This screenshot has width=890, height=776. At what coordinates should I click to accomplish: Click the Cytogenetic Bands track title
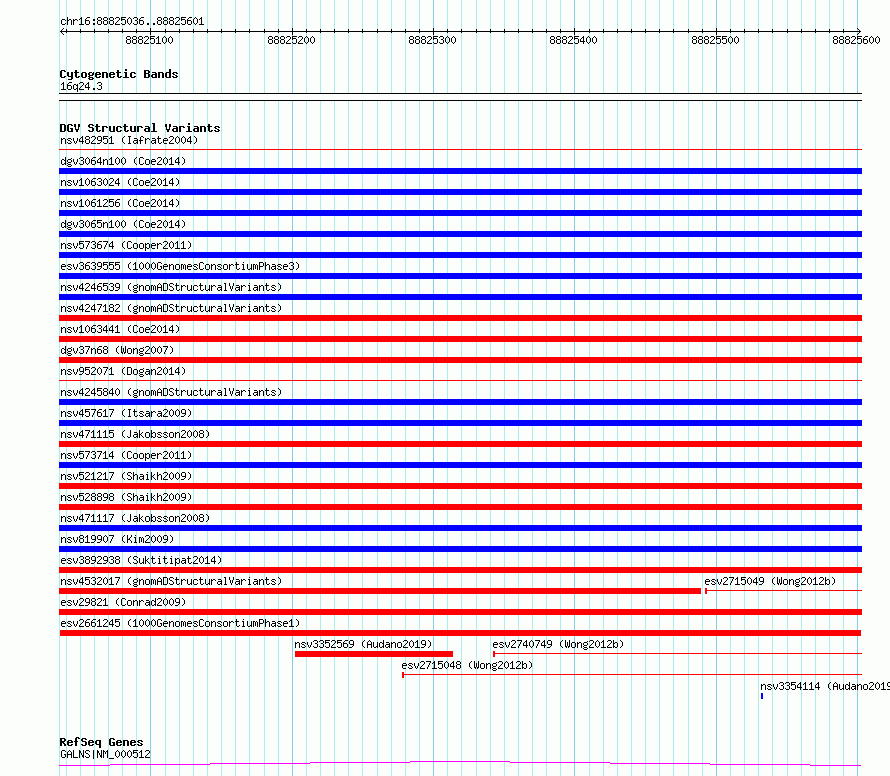click(119, 74)
